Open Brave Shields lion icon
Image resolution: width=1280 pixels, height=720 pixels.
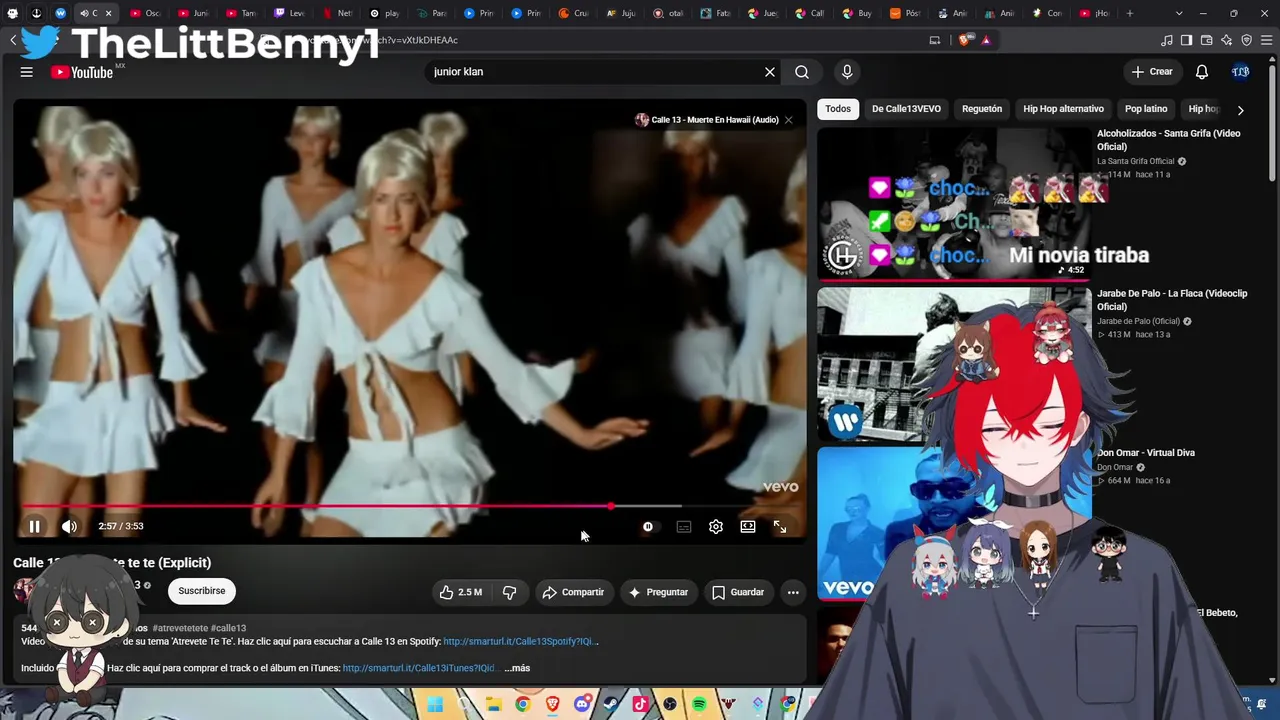pos(965,40)
